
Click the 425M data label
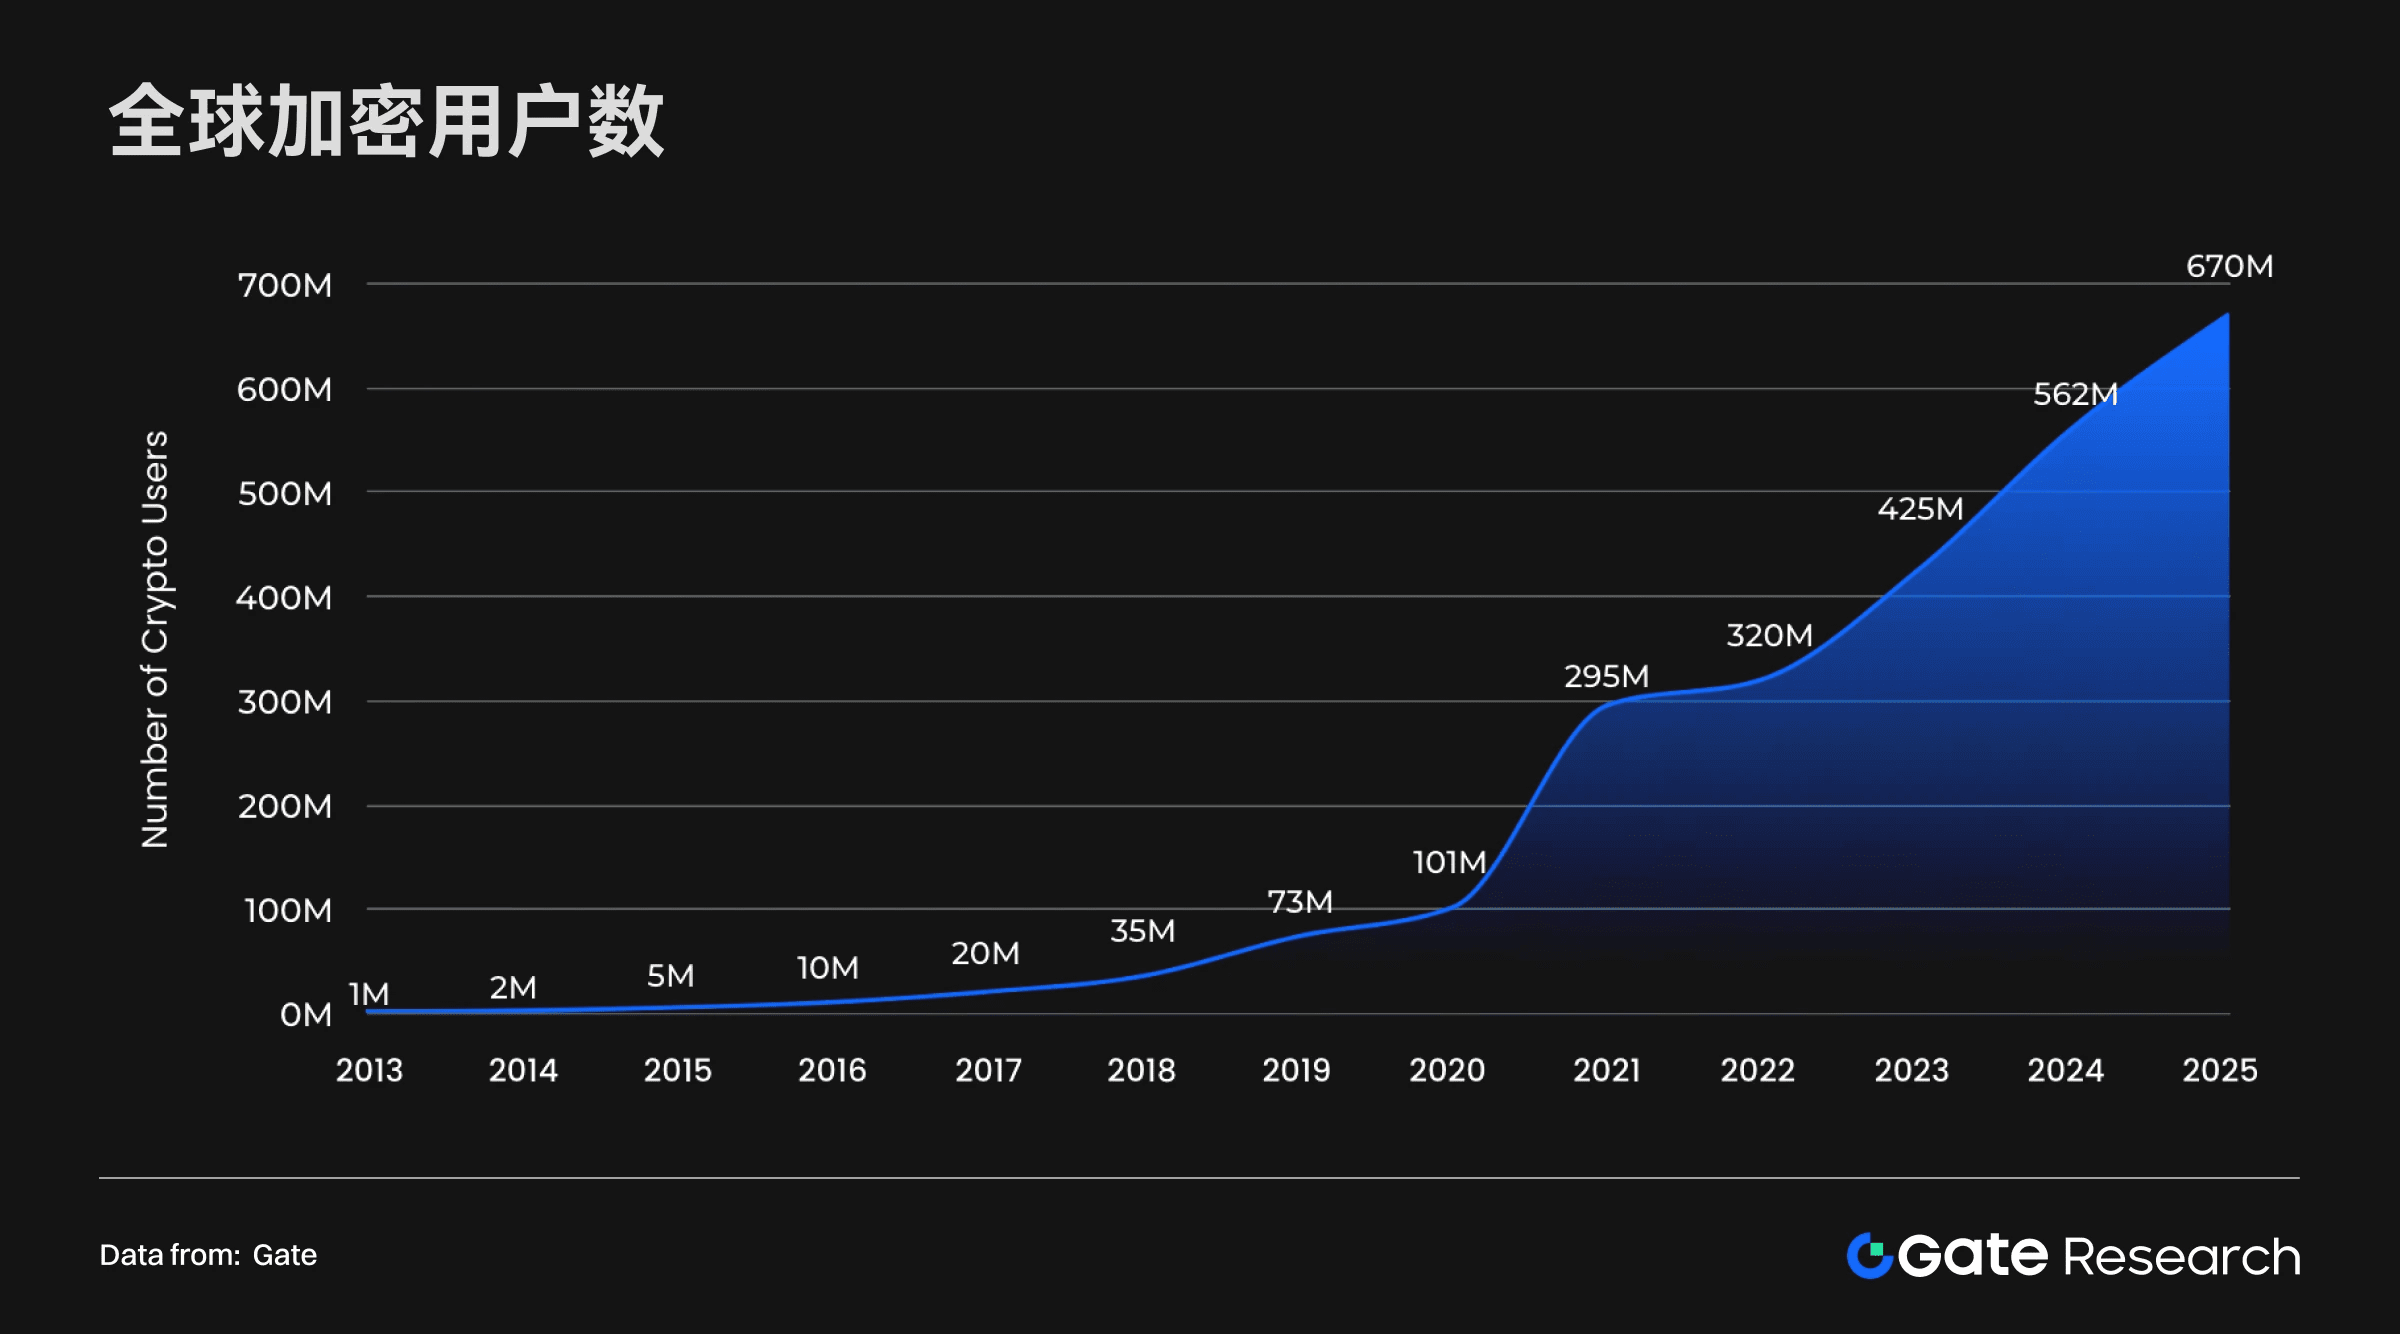[1920, 509]
